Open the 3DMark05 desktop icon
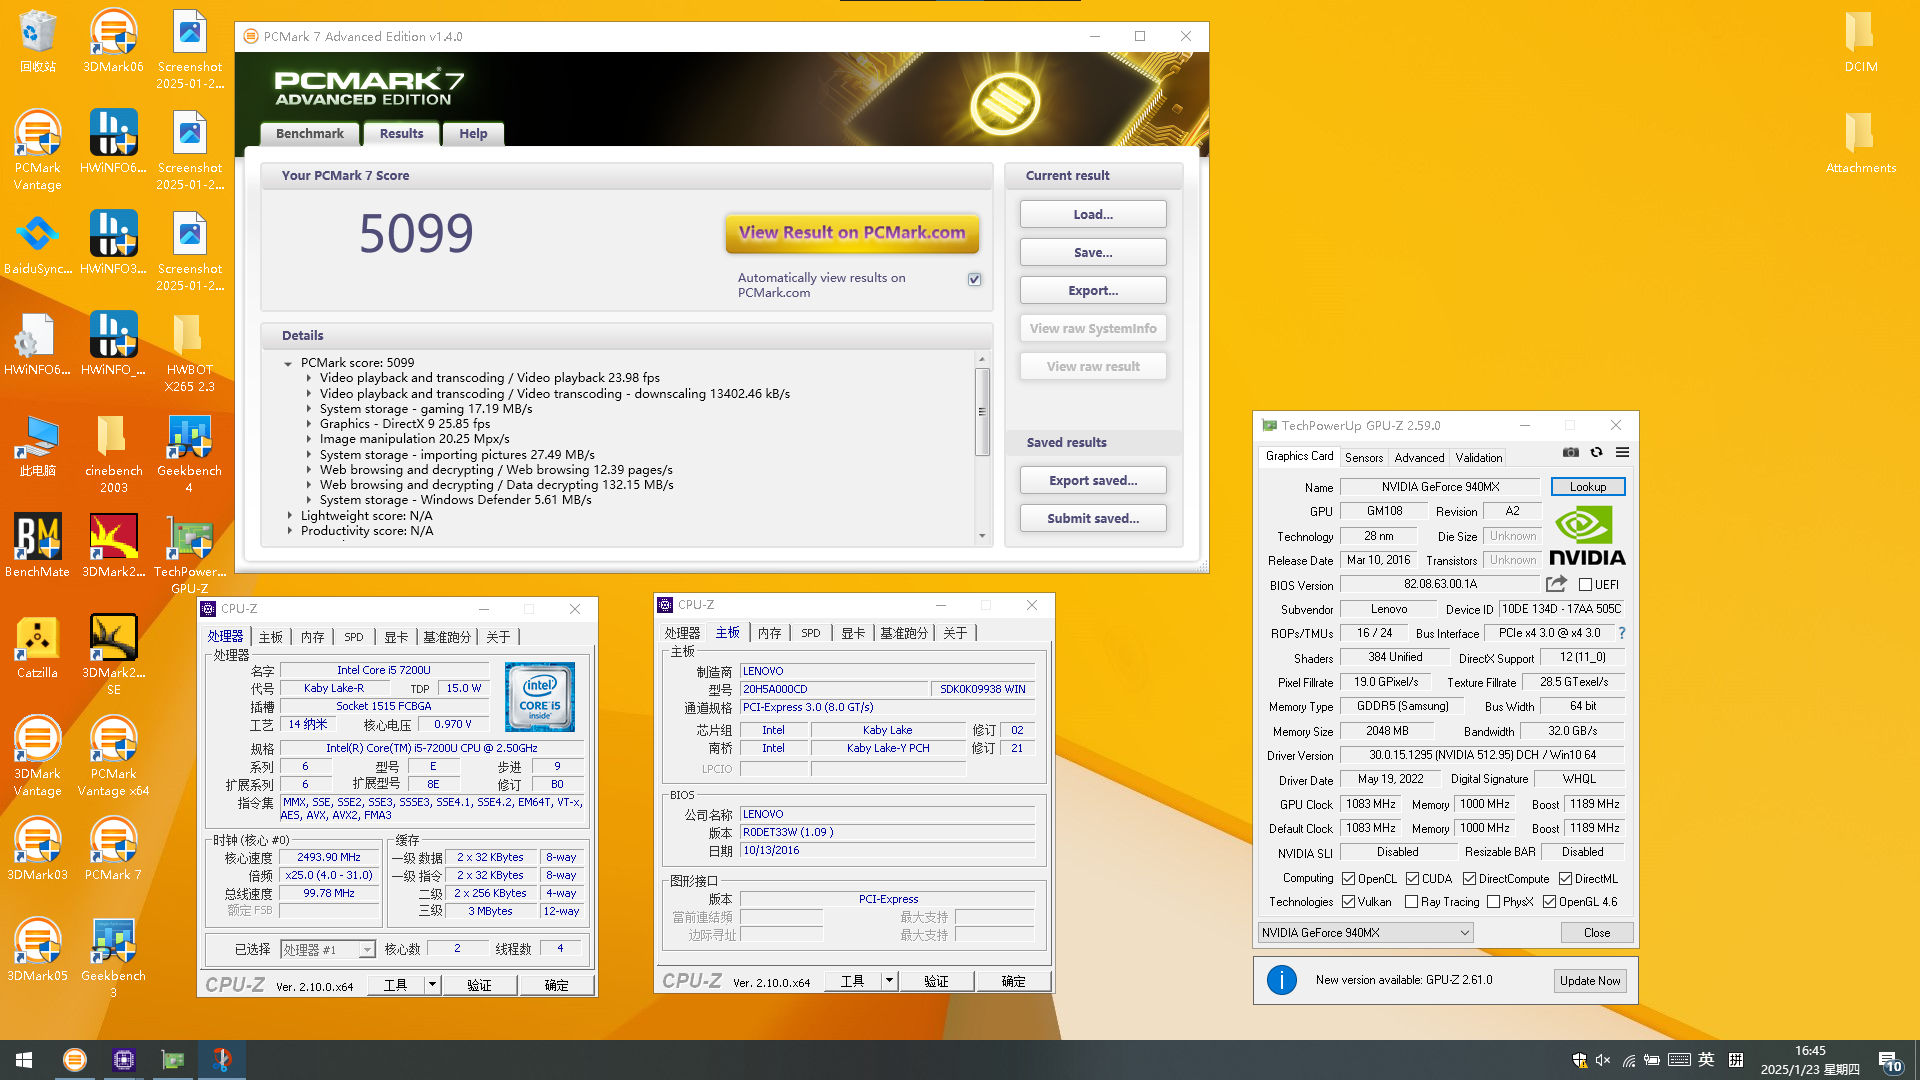The image size is (1920, 1080). coord(38,951)
